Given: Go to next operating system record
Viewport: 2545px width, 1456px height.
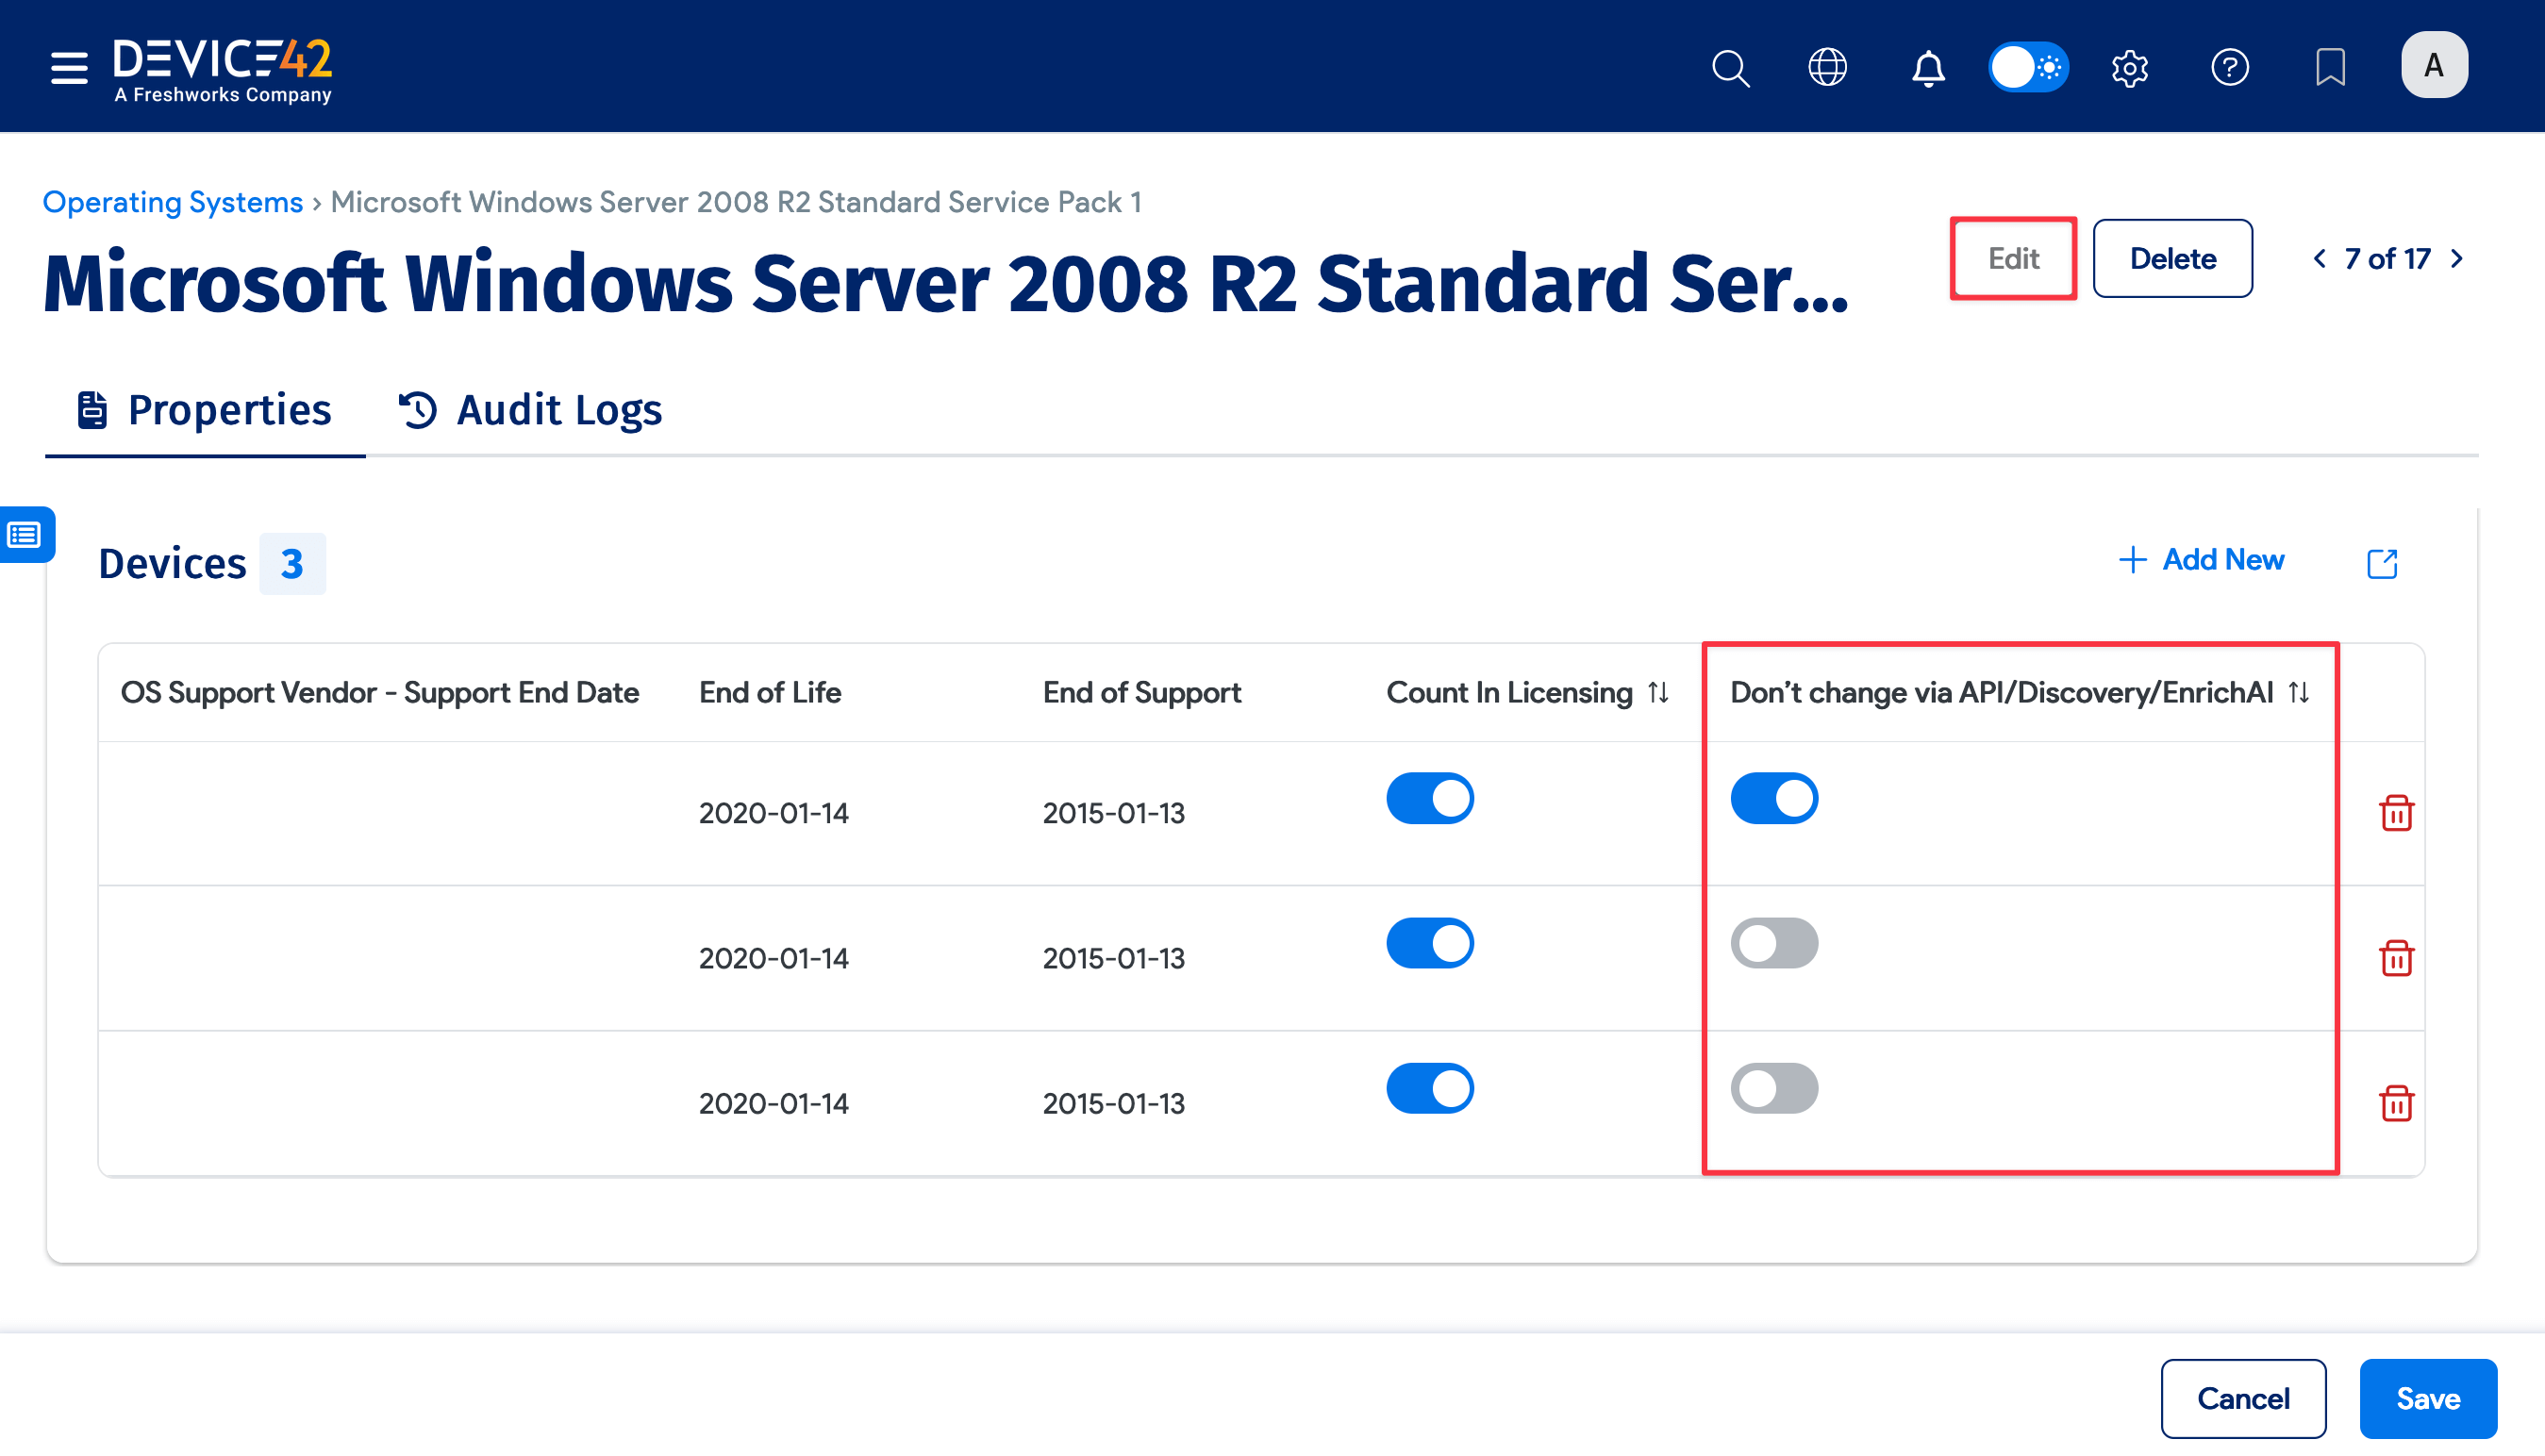Looking at the screenshot, I should pyautogui.click(x=2457, y=259).
